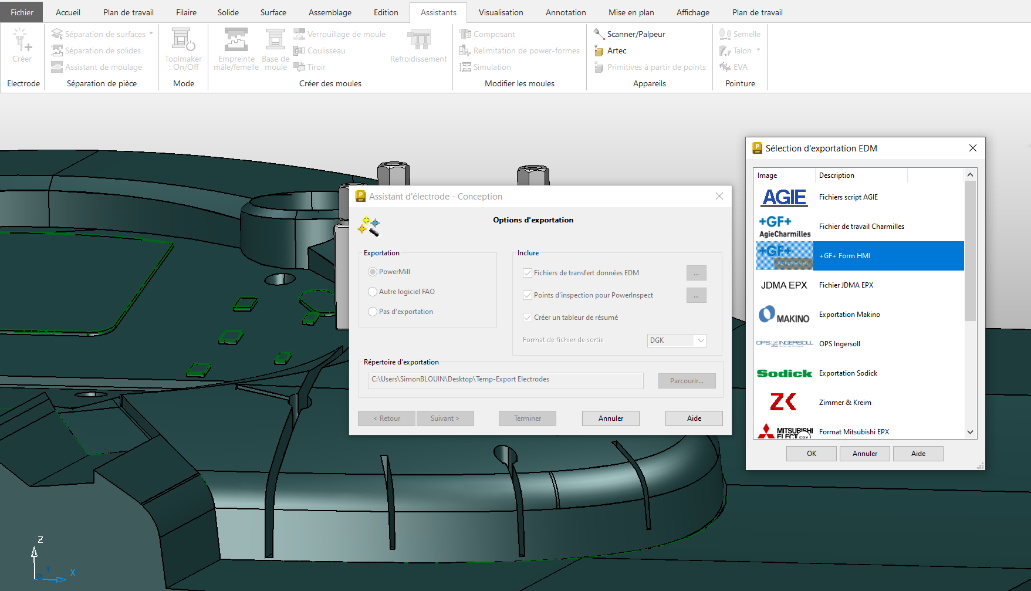Switch to the Visualisation ribbon tab

(501, 12)
